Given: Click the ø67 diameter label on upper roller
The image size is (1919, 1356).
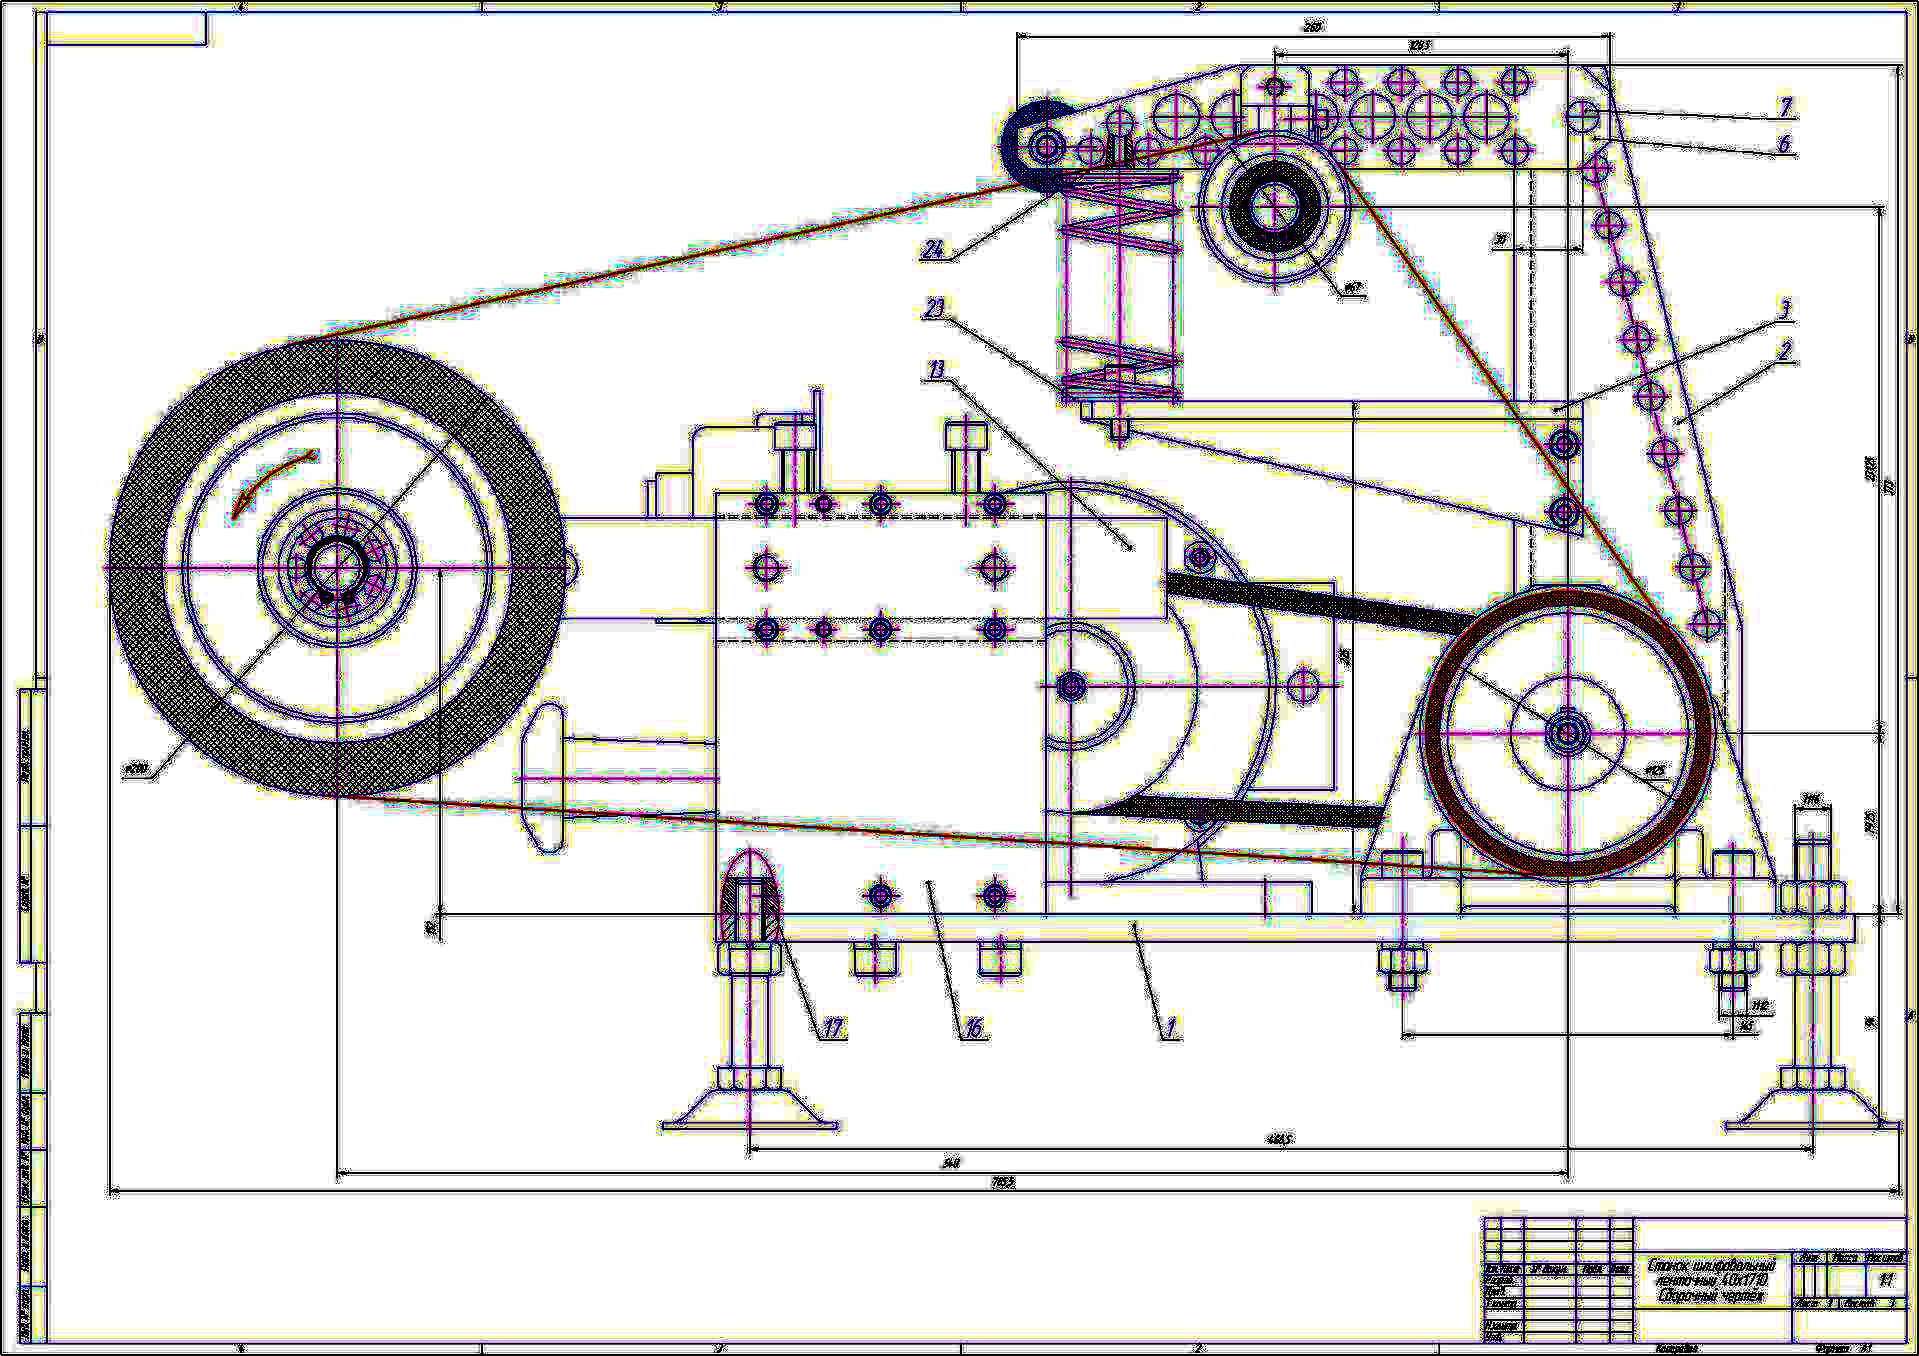Looking at the screenshot, I should click(1353, 288).
